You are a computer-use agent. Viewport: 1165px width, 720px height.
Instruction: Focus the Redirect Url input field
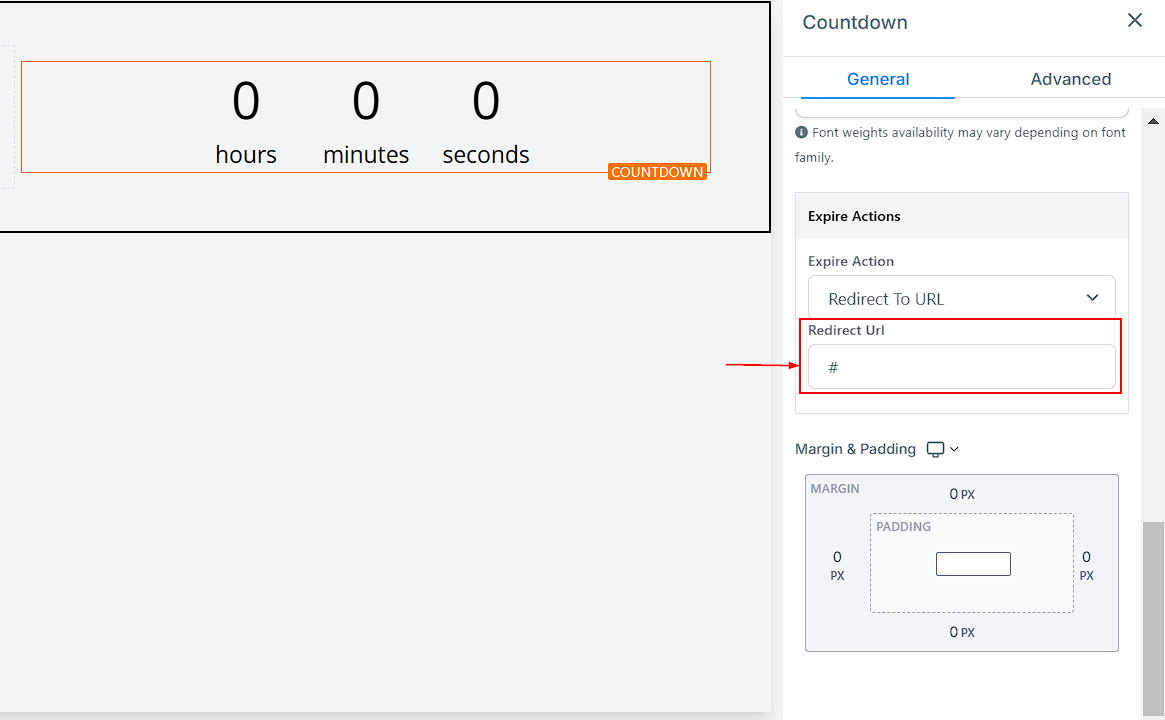961,367
